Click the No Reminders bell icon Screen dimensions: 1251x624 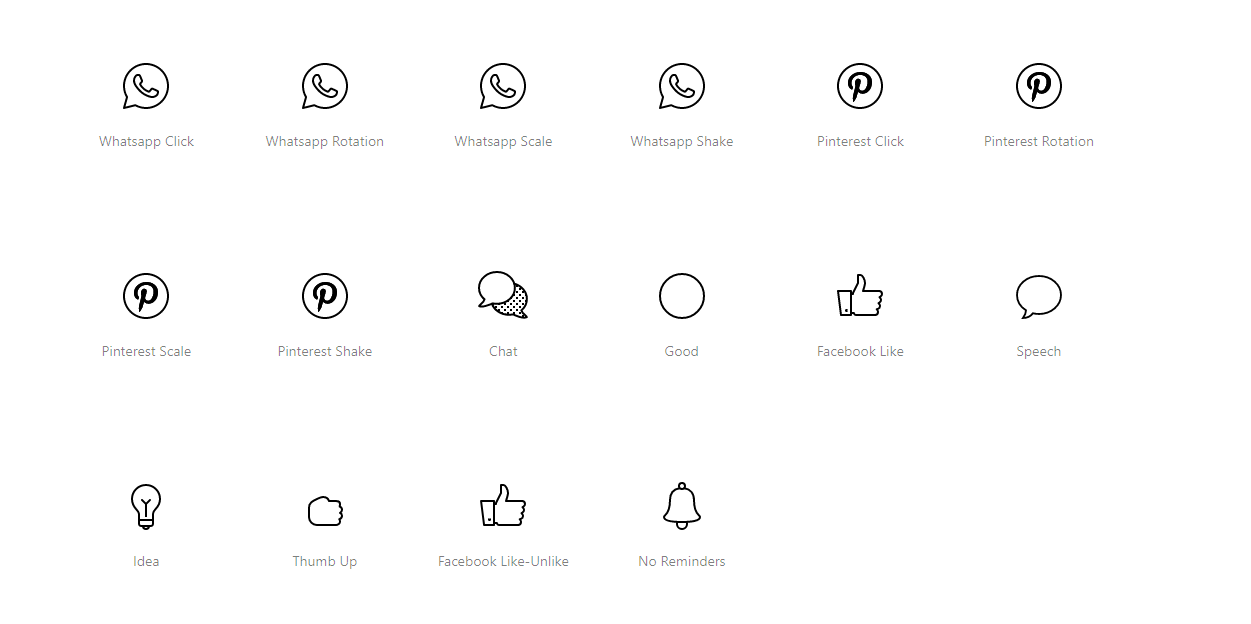click(x=682, y=506)
